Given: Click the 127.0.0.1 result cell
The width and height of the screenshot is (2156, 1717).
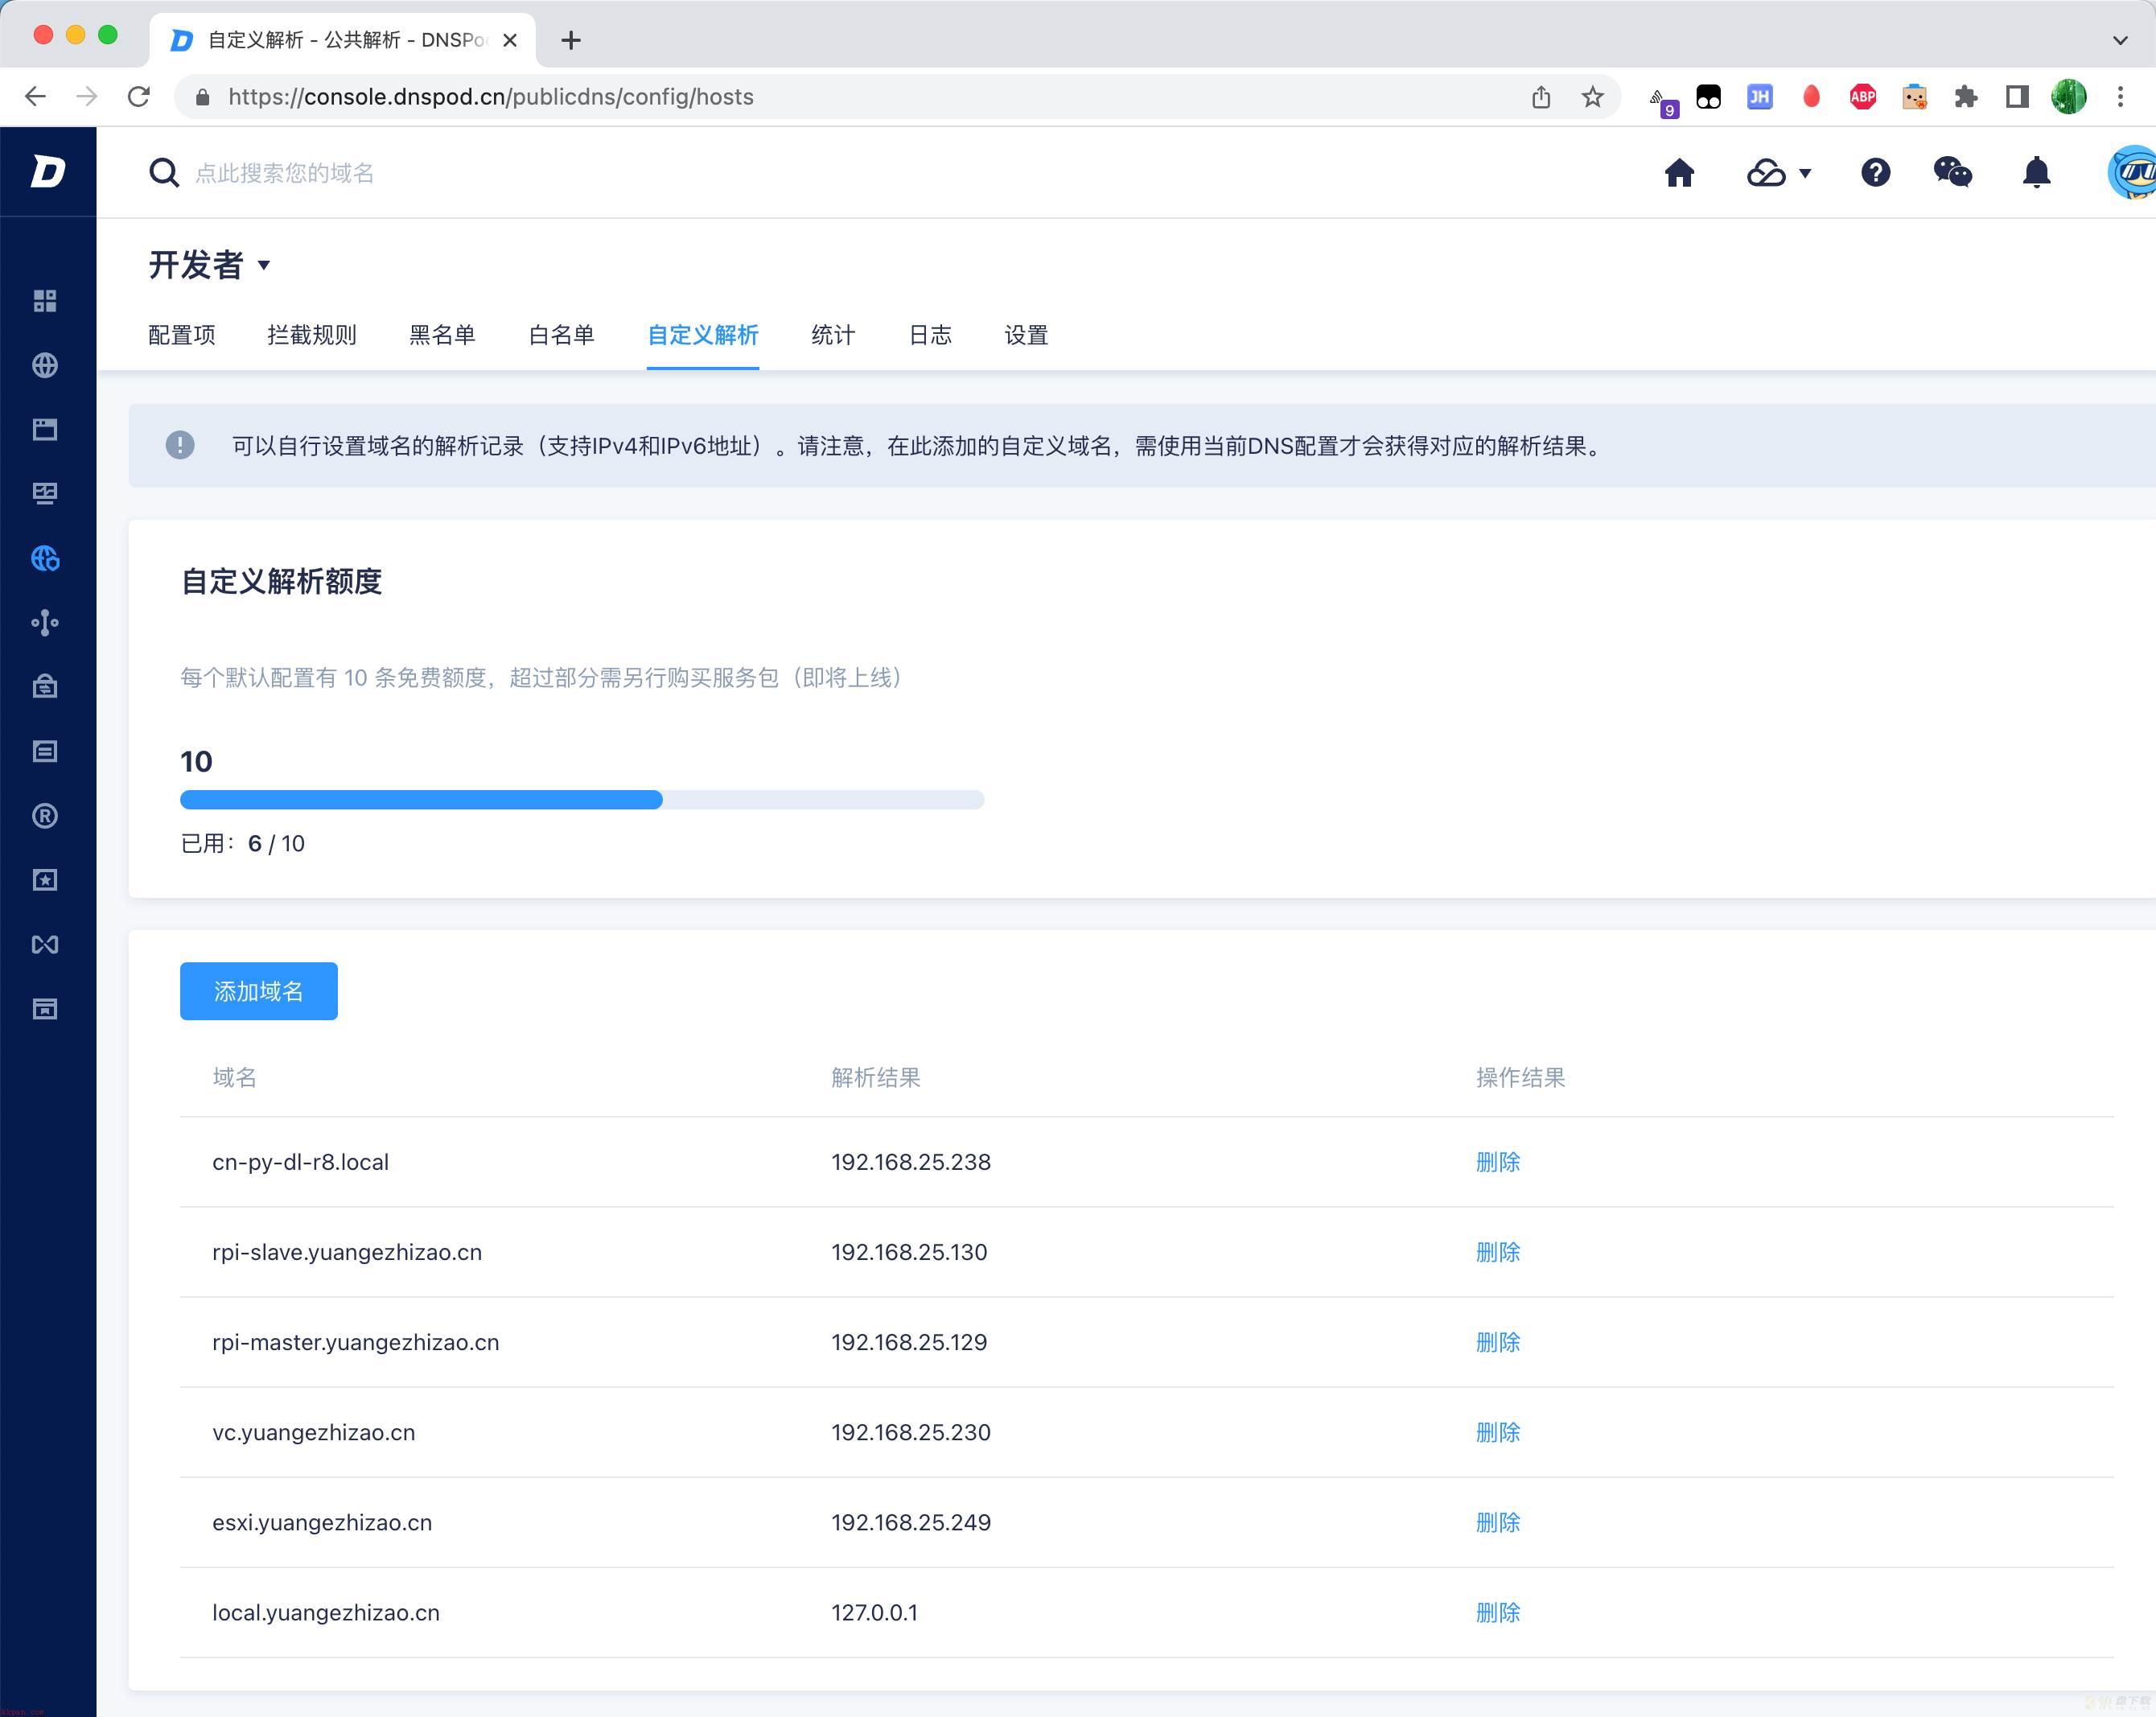Looking at the screenshot, I should (874, 1612).
